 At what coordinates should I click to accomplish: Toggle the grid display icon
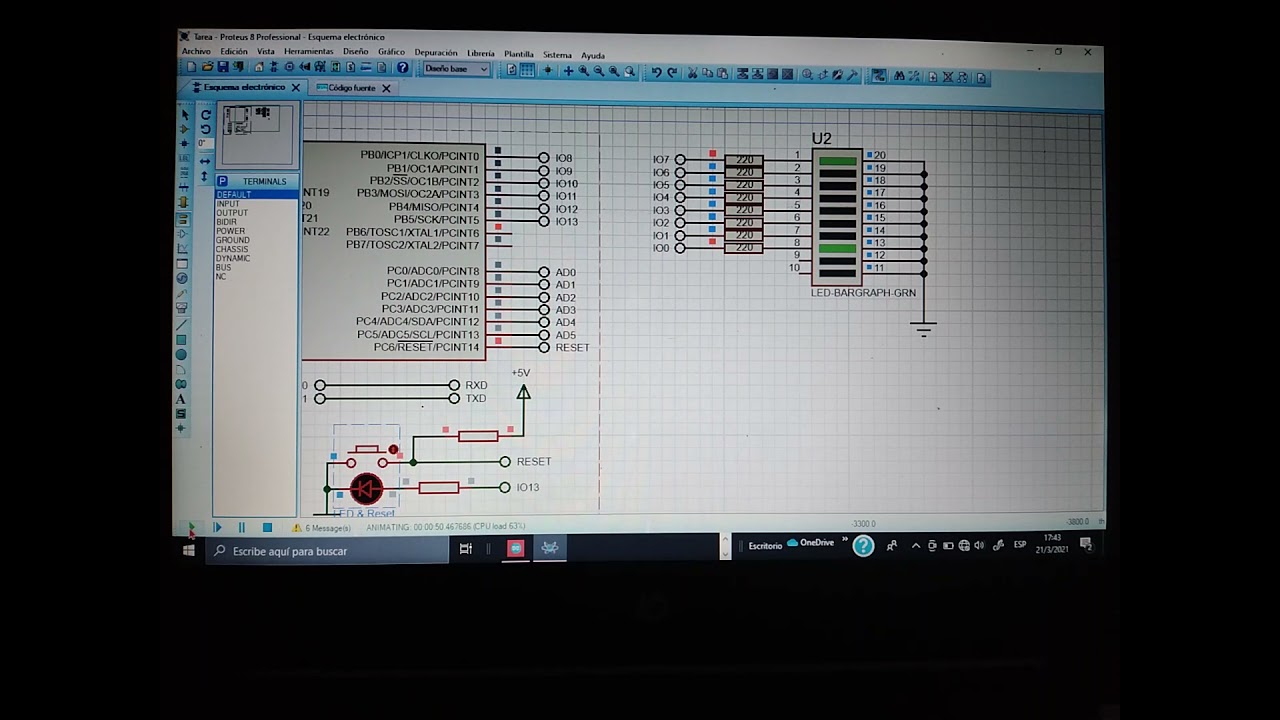pos(527,70)
